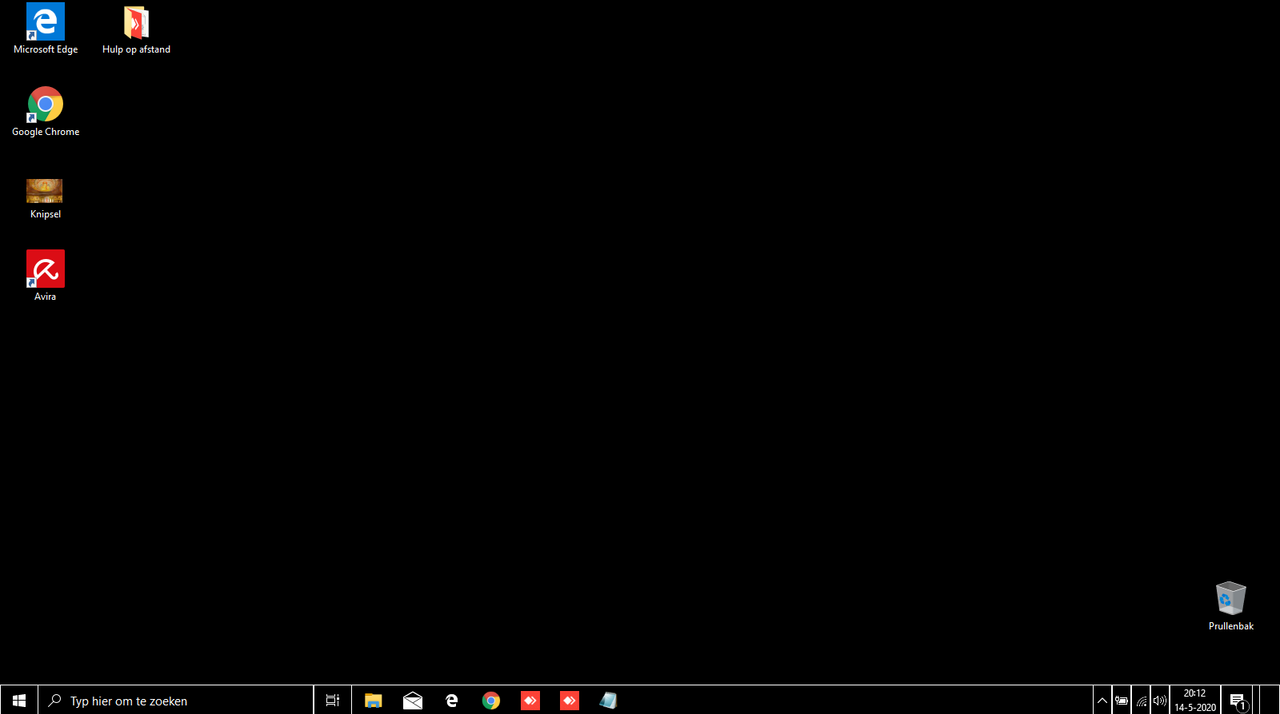Select the Avira desktop shortcut
The image size is (1280, 714).
(x=45, y=276)
